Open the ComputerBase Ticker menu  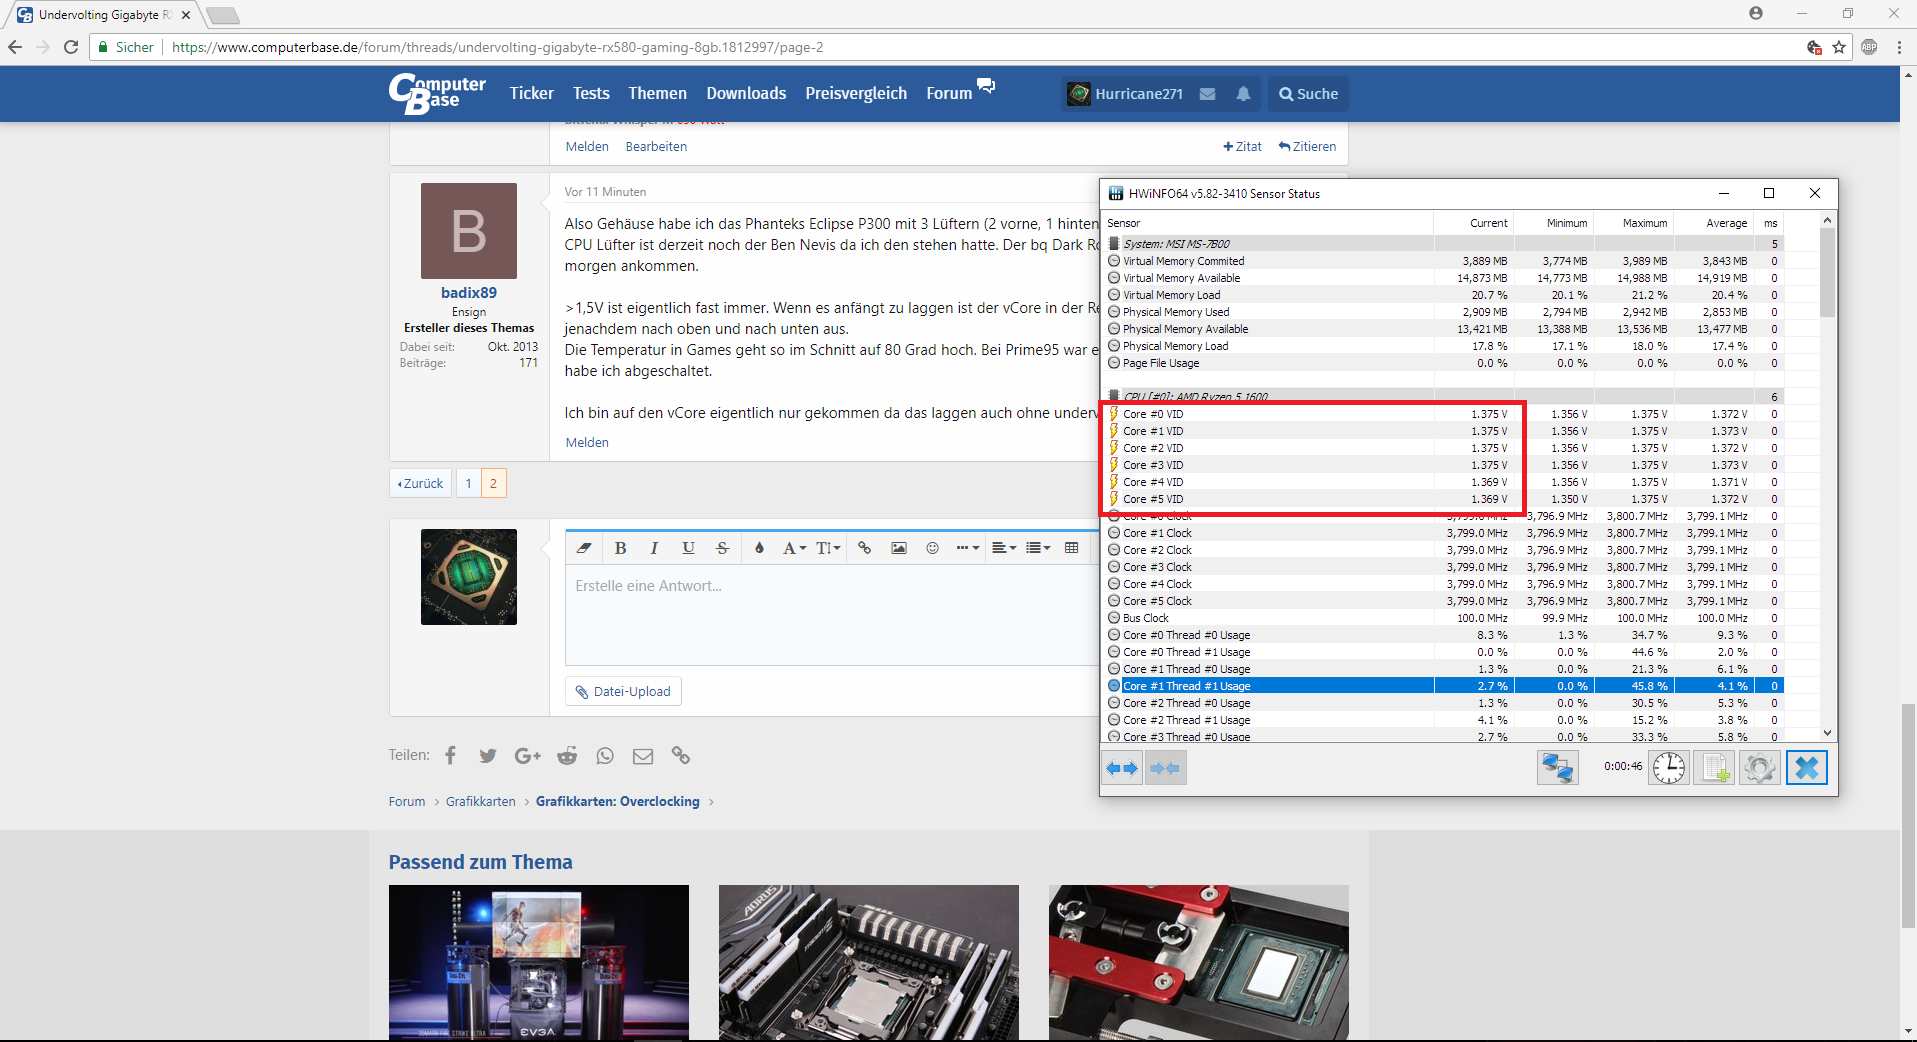pos(531,93)
